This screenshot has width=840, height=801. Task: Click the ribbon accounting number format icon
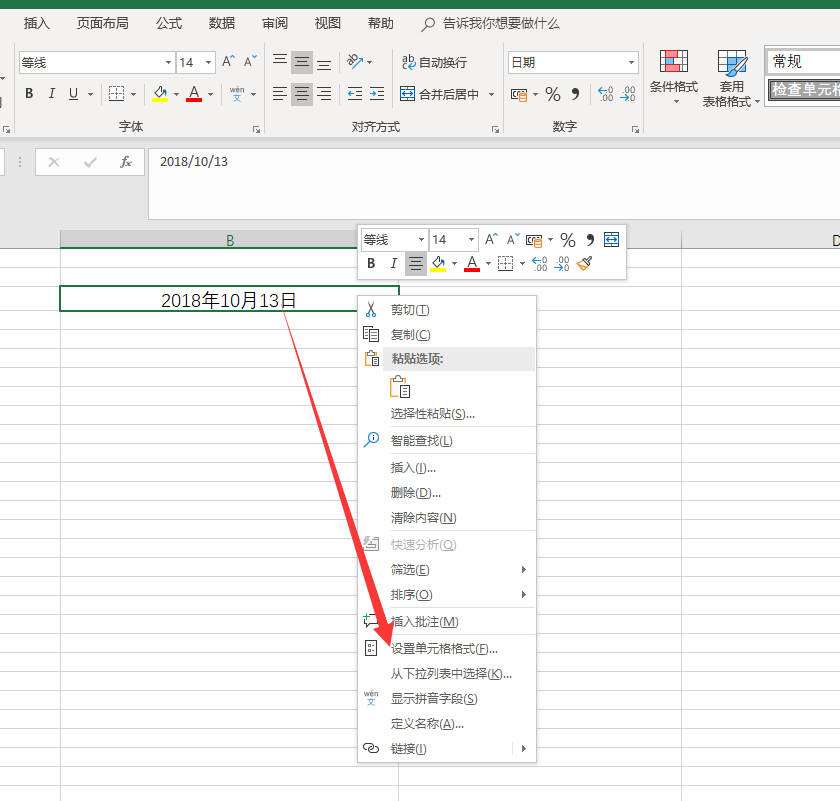tap(519, 95)
